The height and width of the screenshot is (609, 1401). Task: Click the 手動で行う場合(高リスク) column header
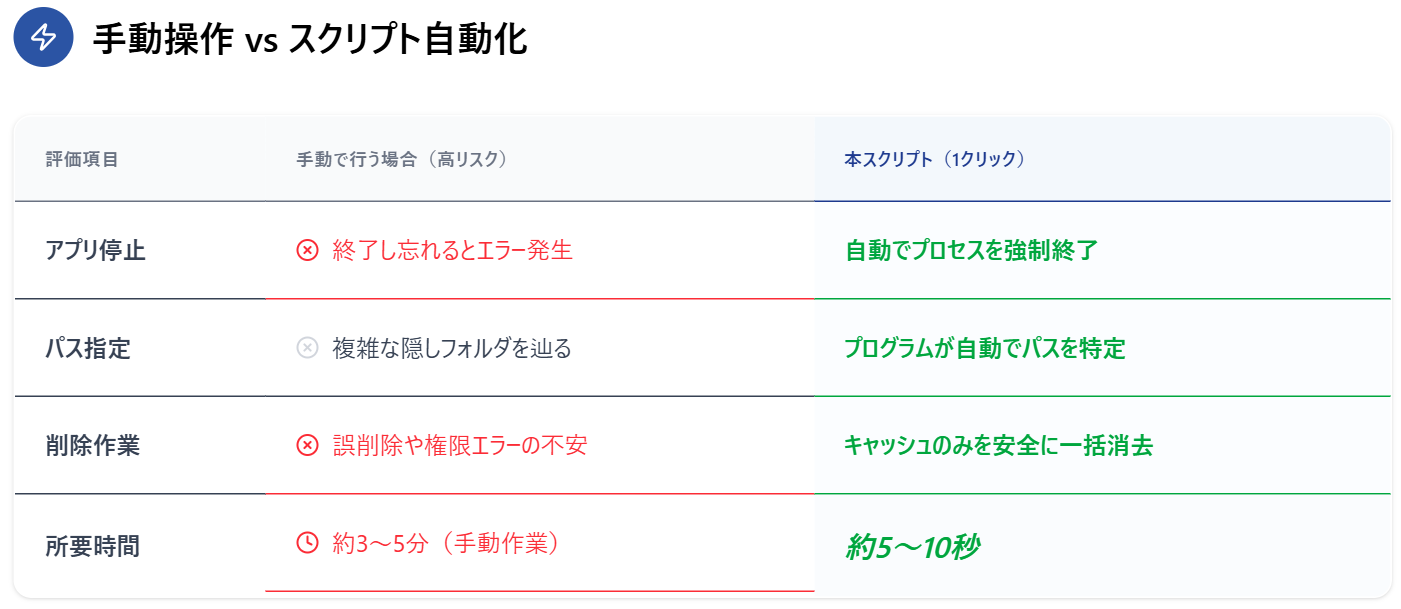pyautogui.click(x=402, y=159)
